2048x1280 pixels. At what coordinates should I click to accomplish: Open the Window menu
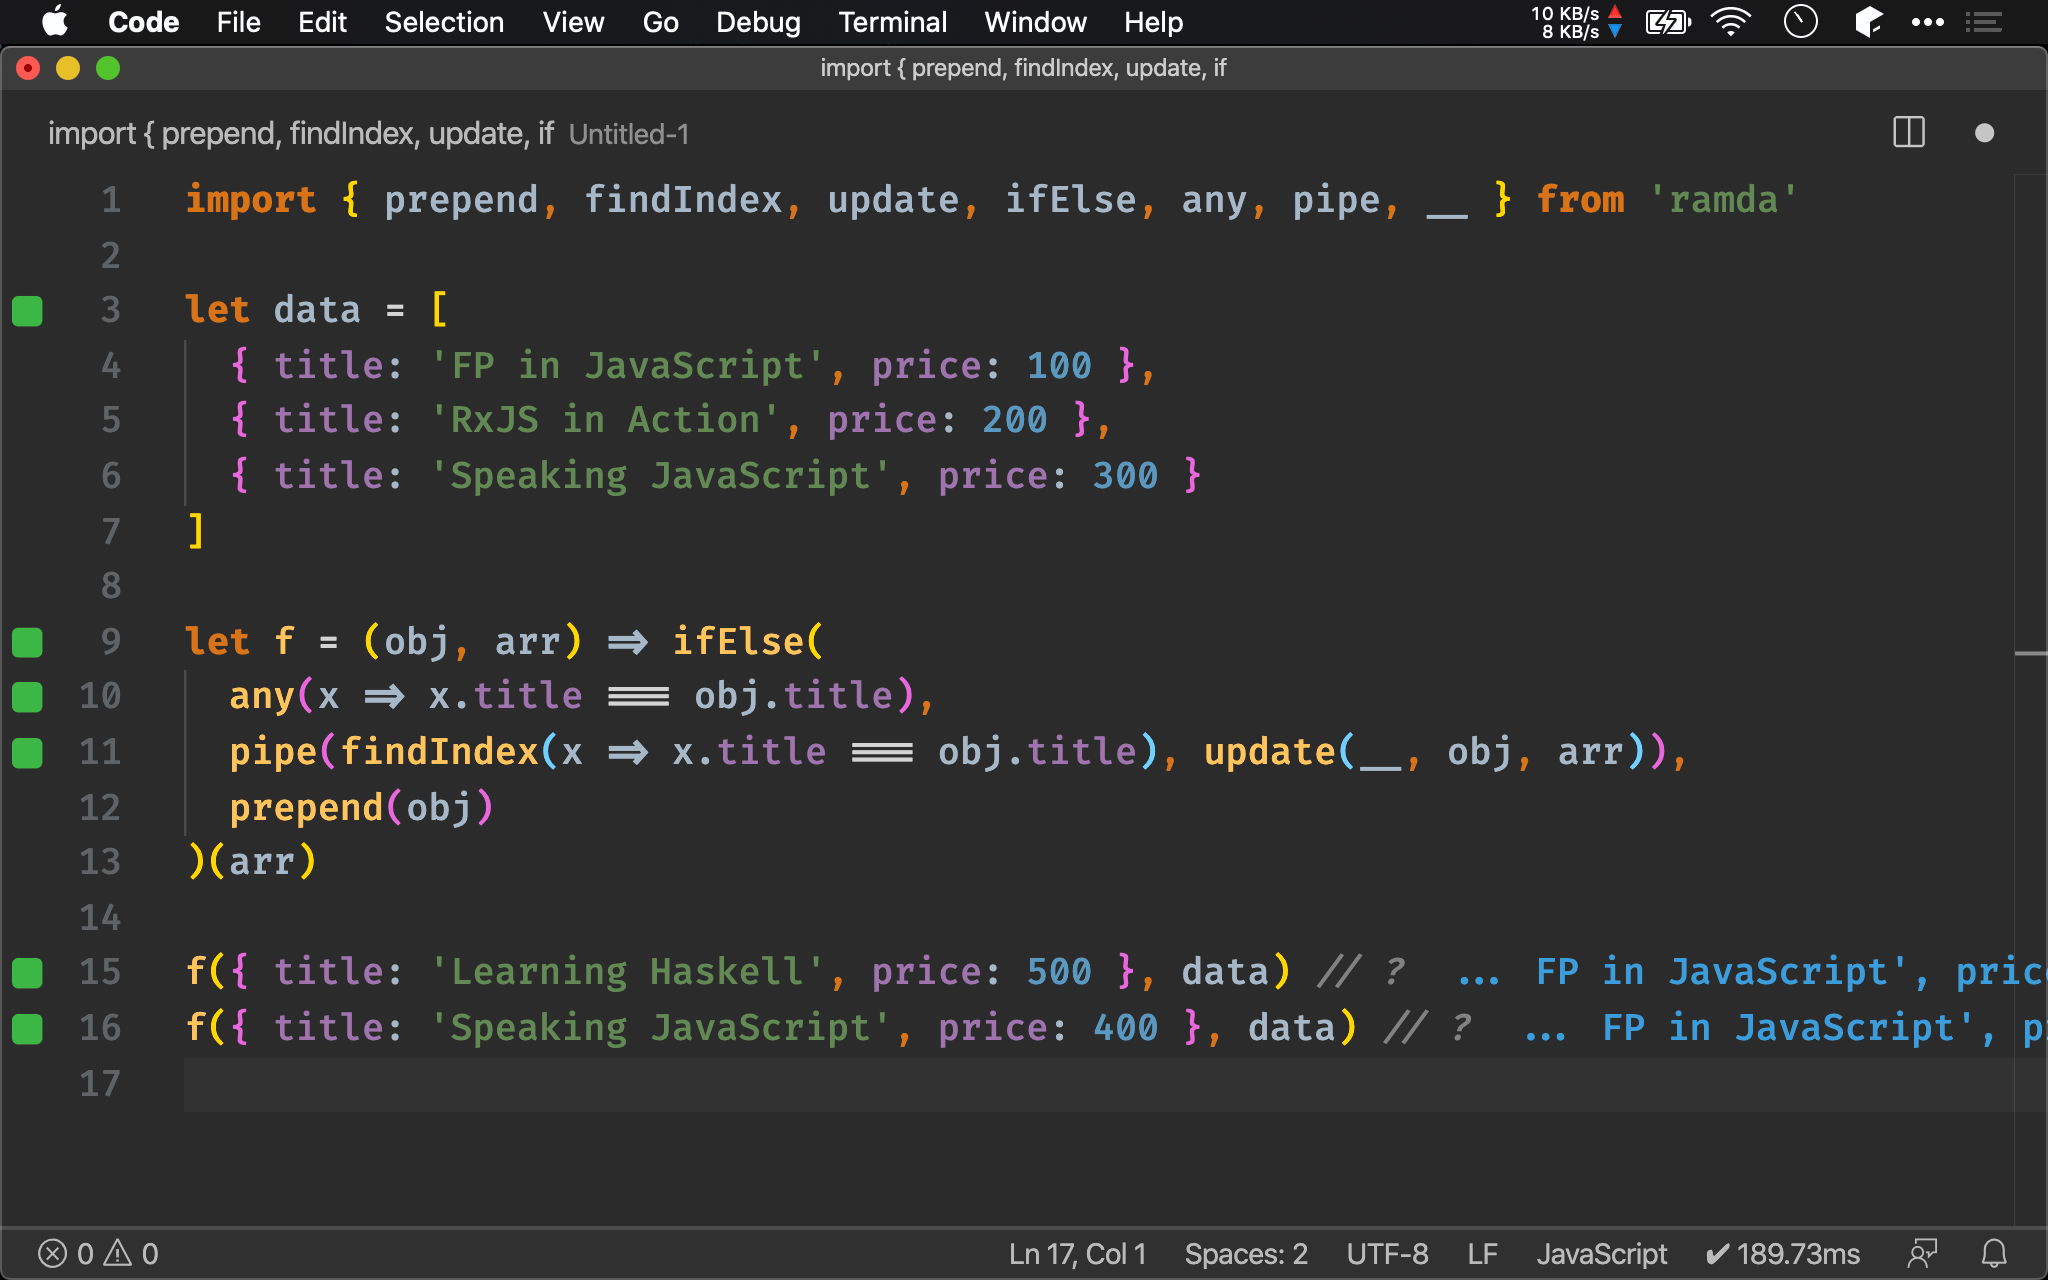(1035, 22)
